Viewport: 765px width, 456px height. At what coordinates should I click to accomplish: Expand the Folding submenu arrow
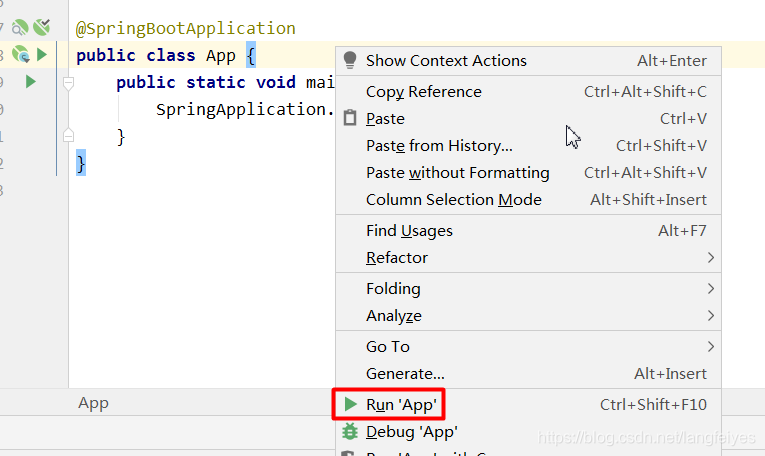(x=711, y=288)
